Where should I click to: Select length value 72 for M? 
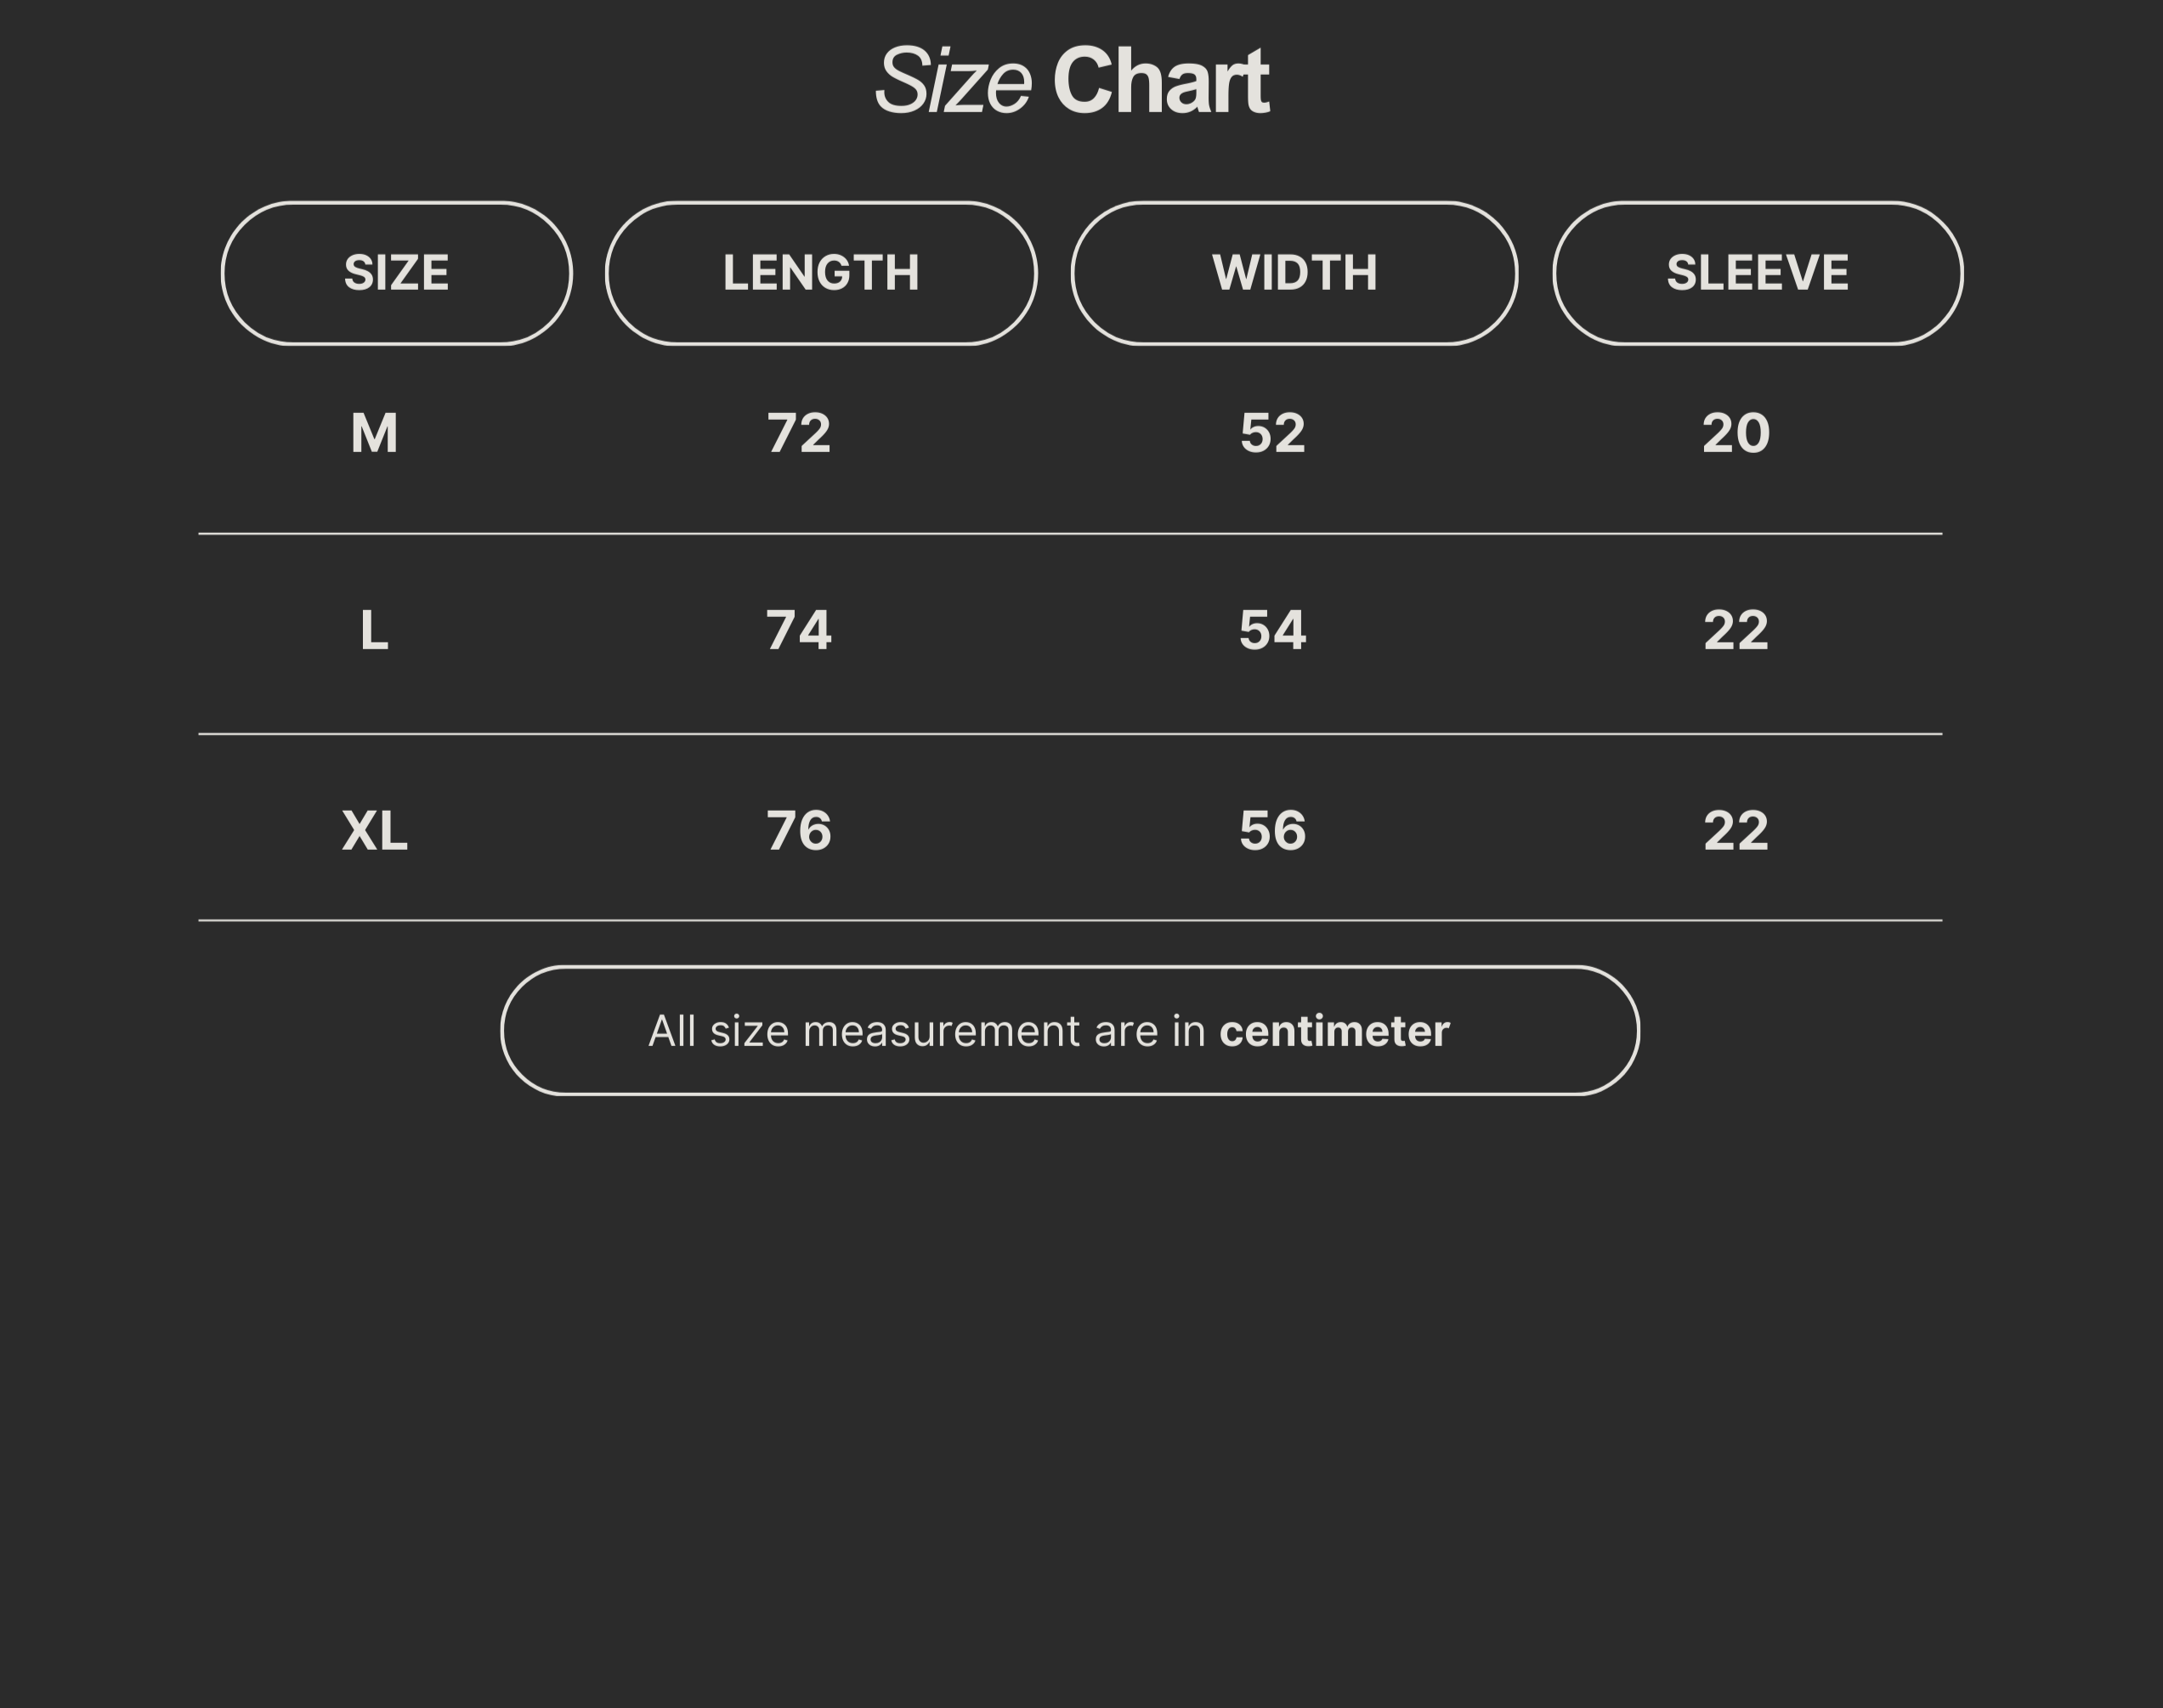pos(798,433)
